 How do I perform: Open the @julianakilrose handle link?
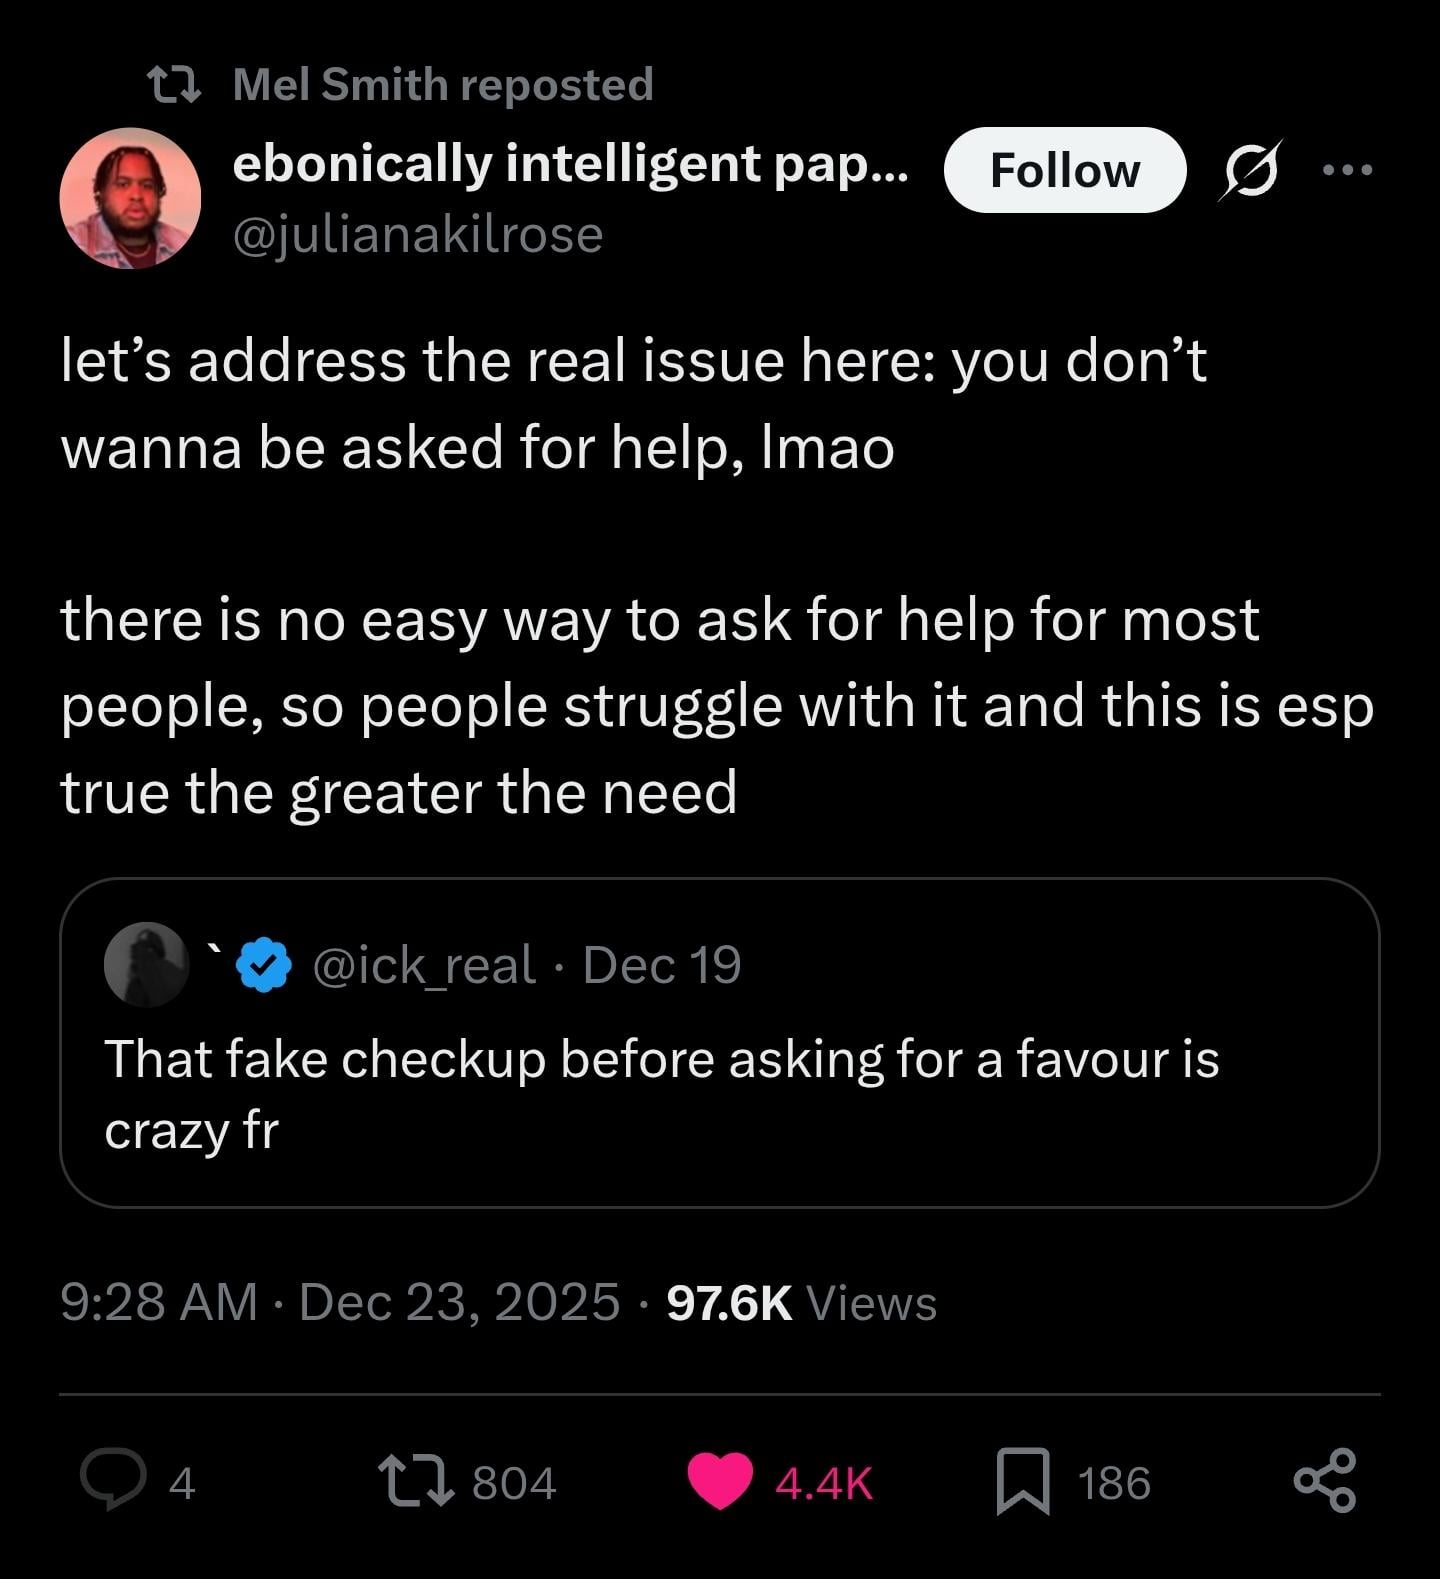(x=417, y=235)
